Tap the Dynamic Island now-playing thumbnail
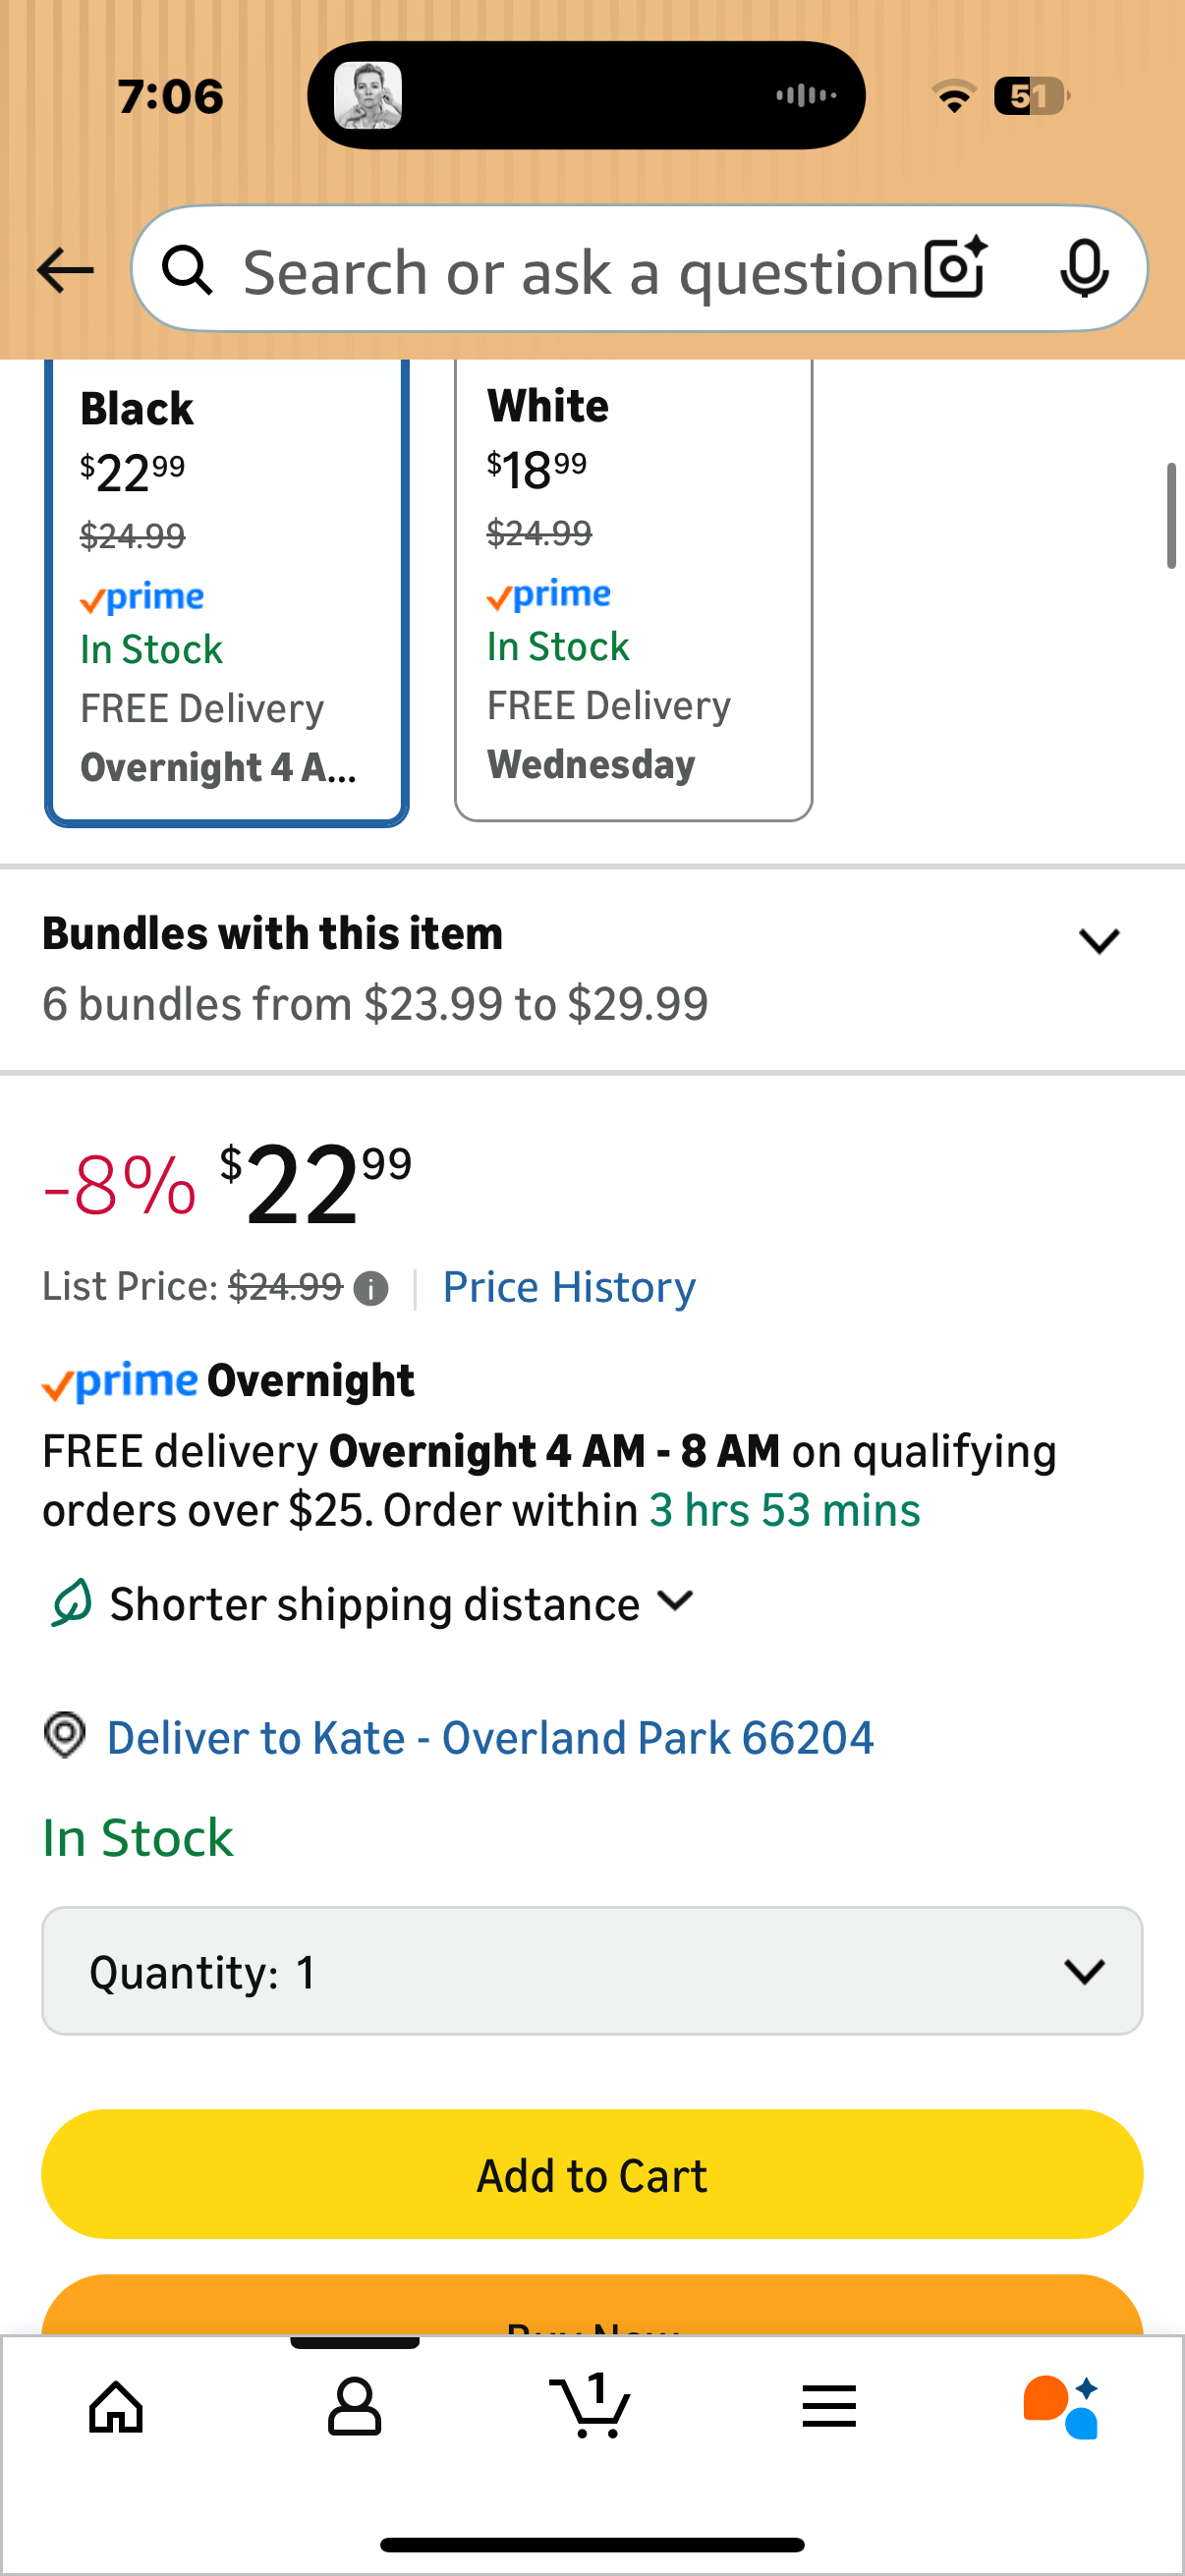The width and height of the screenshot is (1185, 2576). click(368, 95)
